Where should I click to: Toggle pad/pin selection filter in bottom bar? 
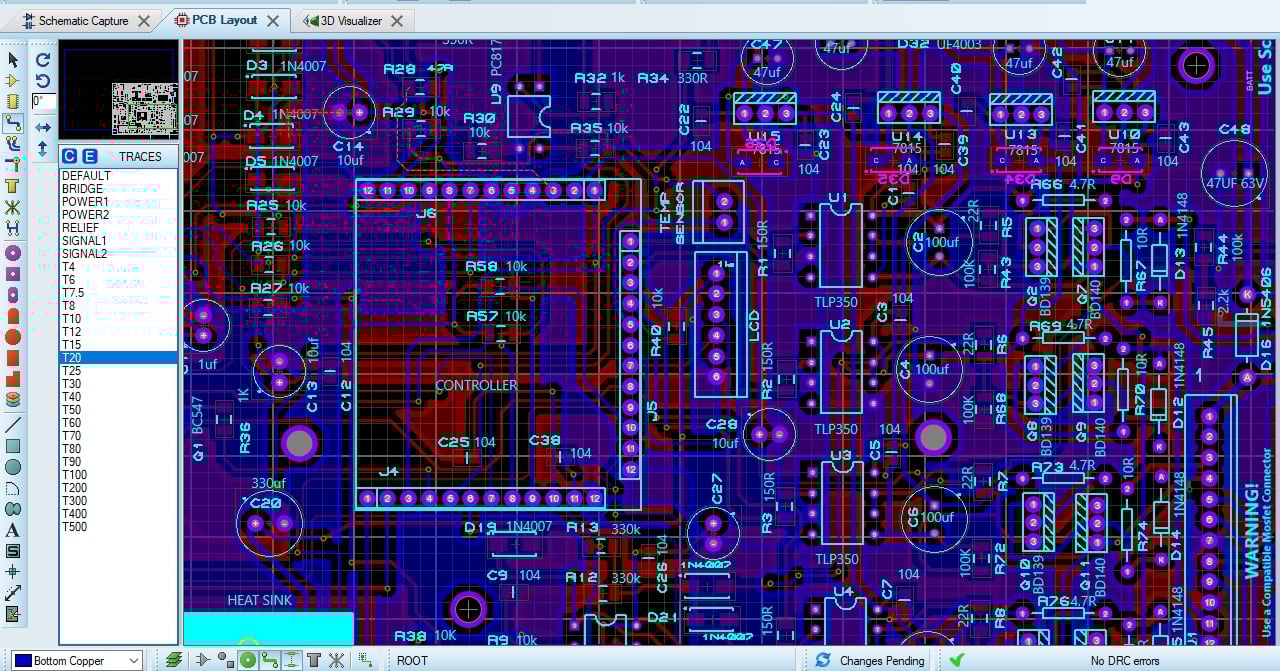[248, 660]
